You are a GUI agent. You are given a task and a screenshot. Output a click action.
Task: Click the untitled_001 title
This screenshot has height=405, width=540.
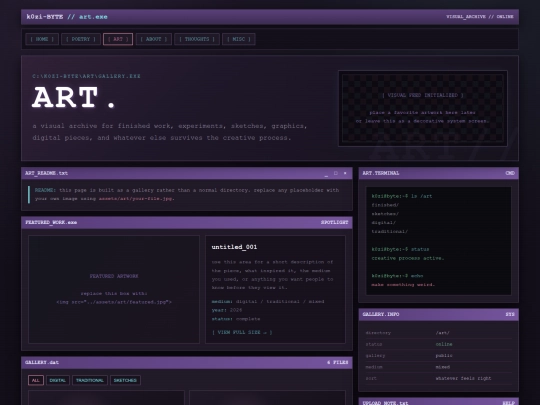pos(235,247)
